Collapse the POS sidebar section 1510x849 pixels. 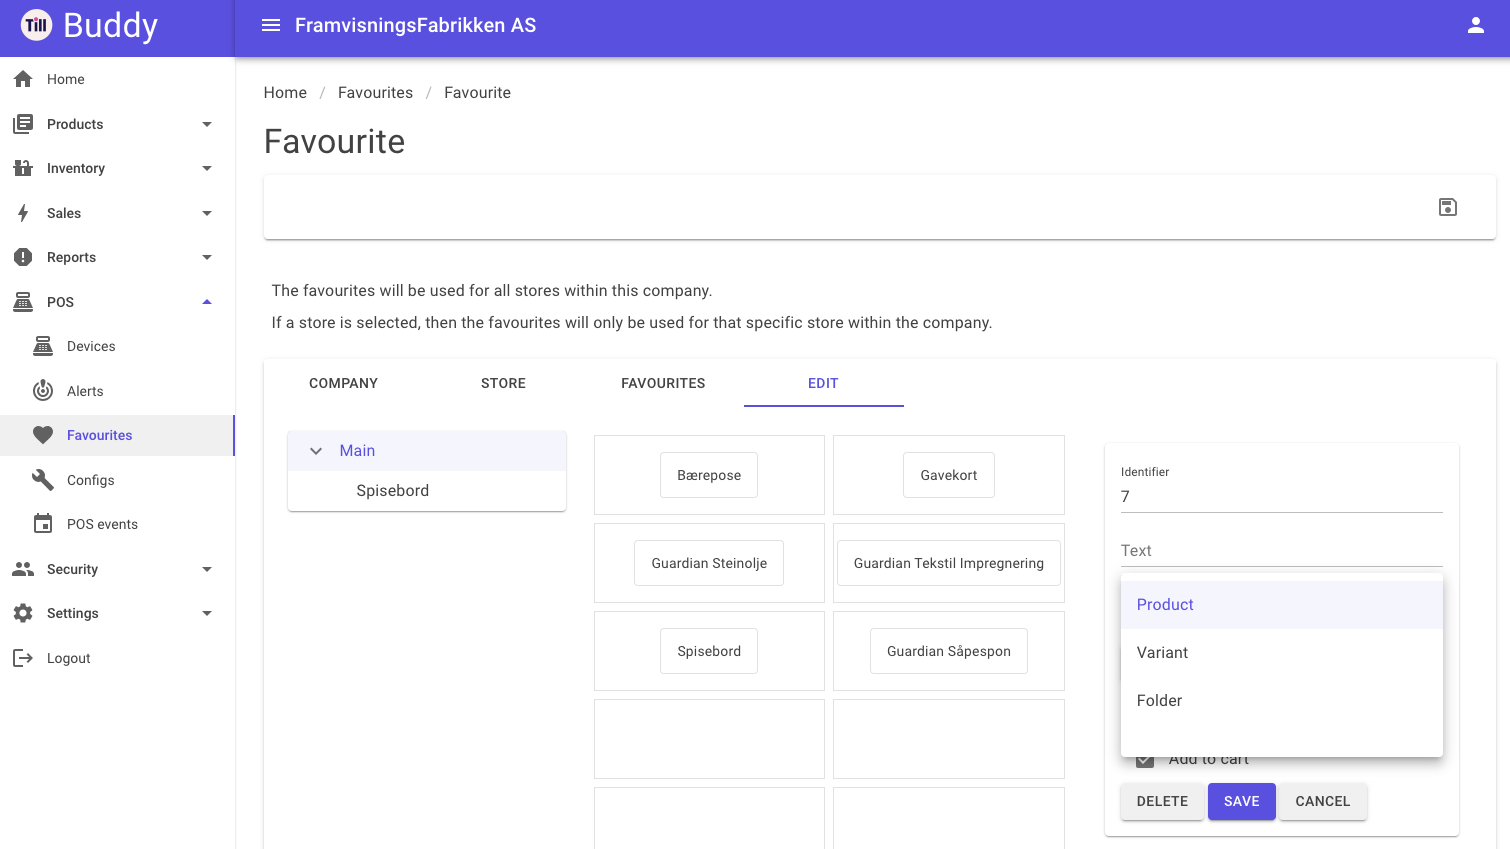point(207,302)
